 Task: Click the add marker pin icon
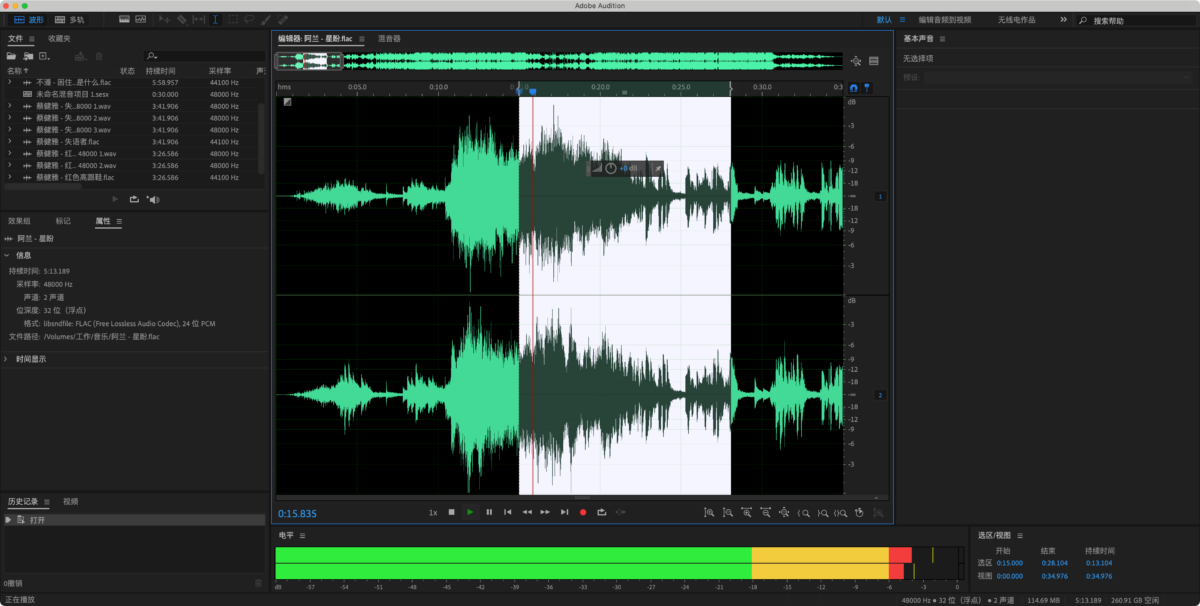click(x=867, y=88)
